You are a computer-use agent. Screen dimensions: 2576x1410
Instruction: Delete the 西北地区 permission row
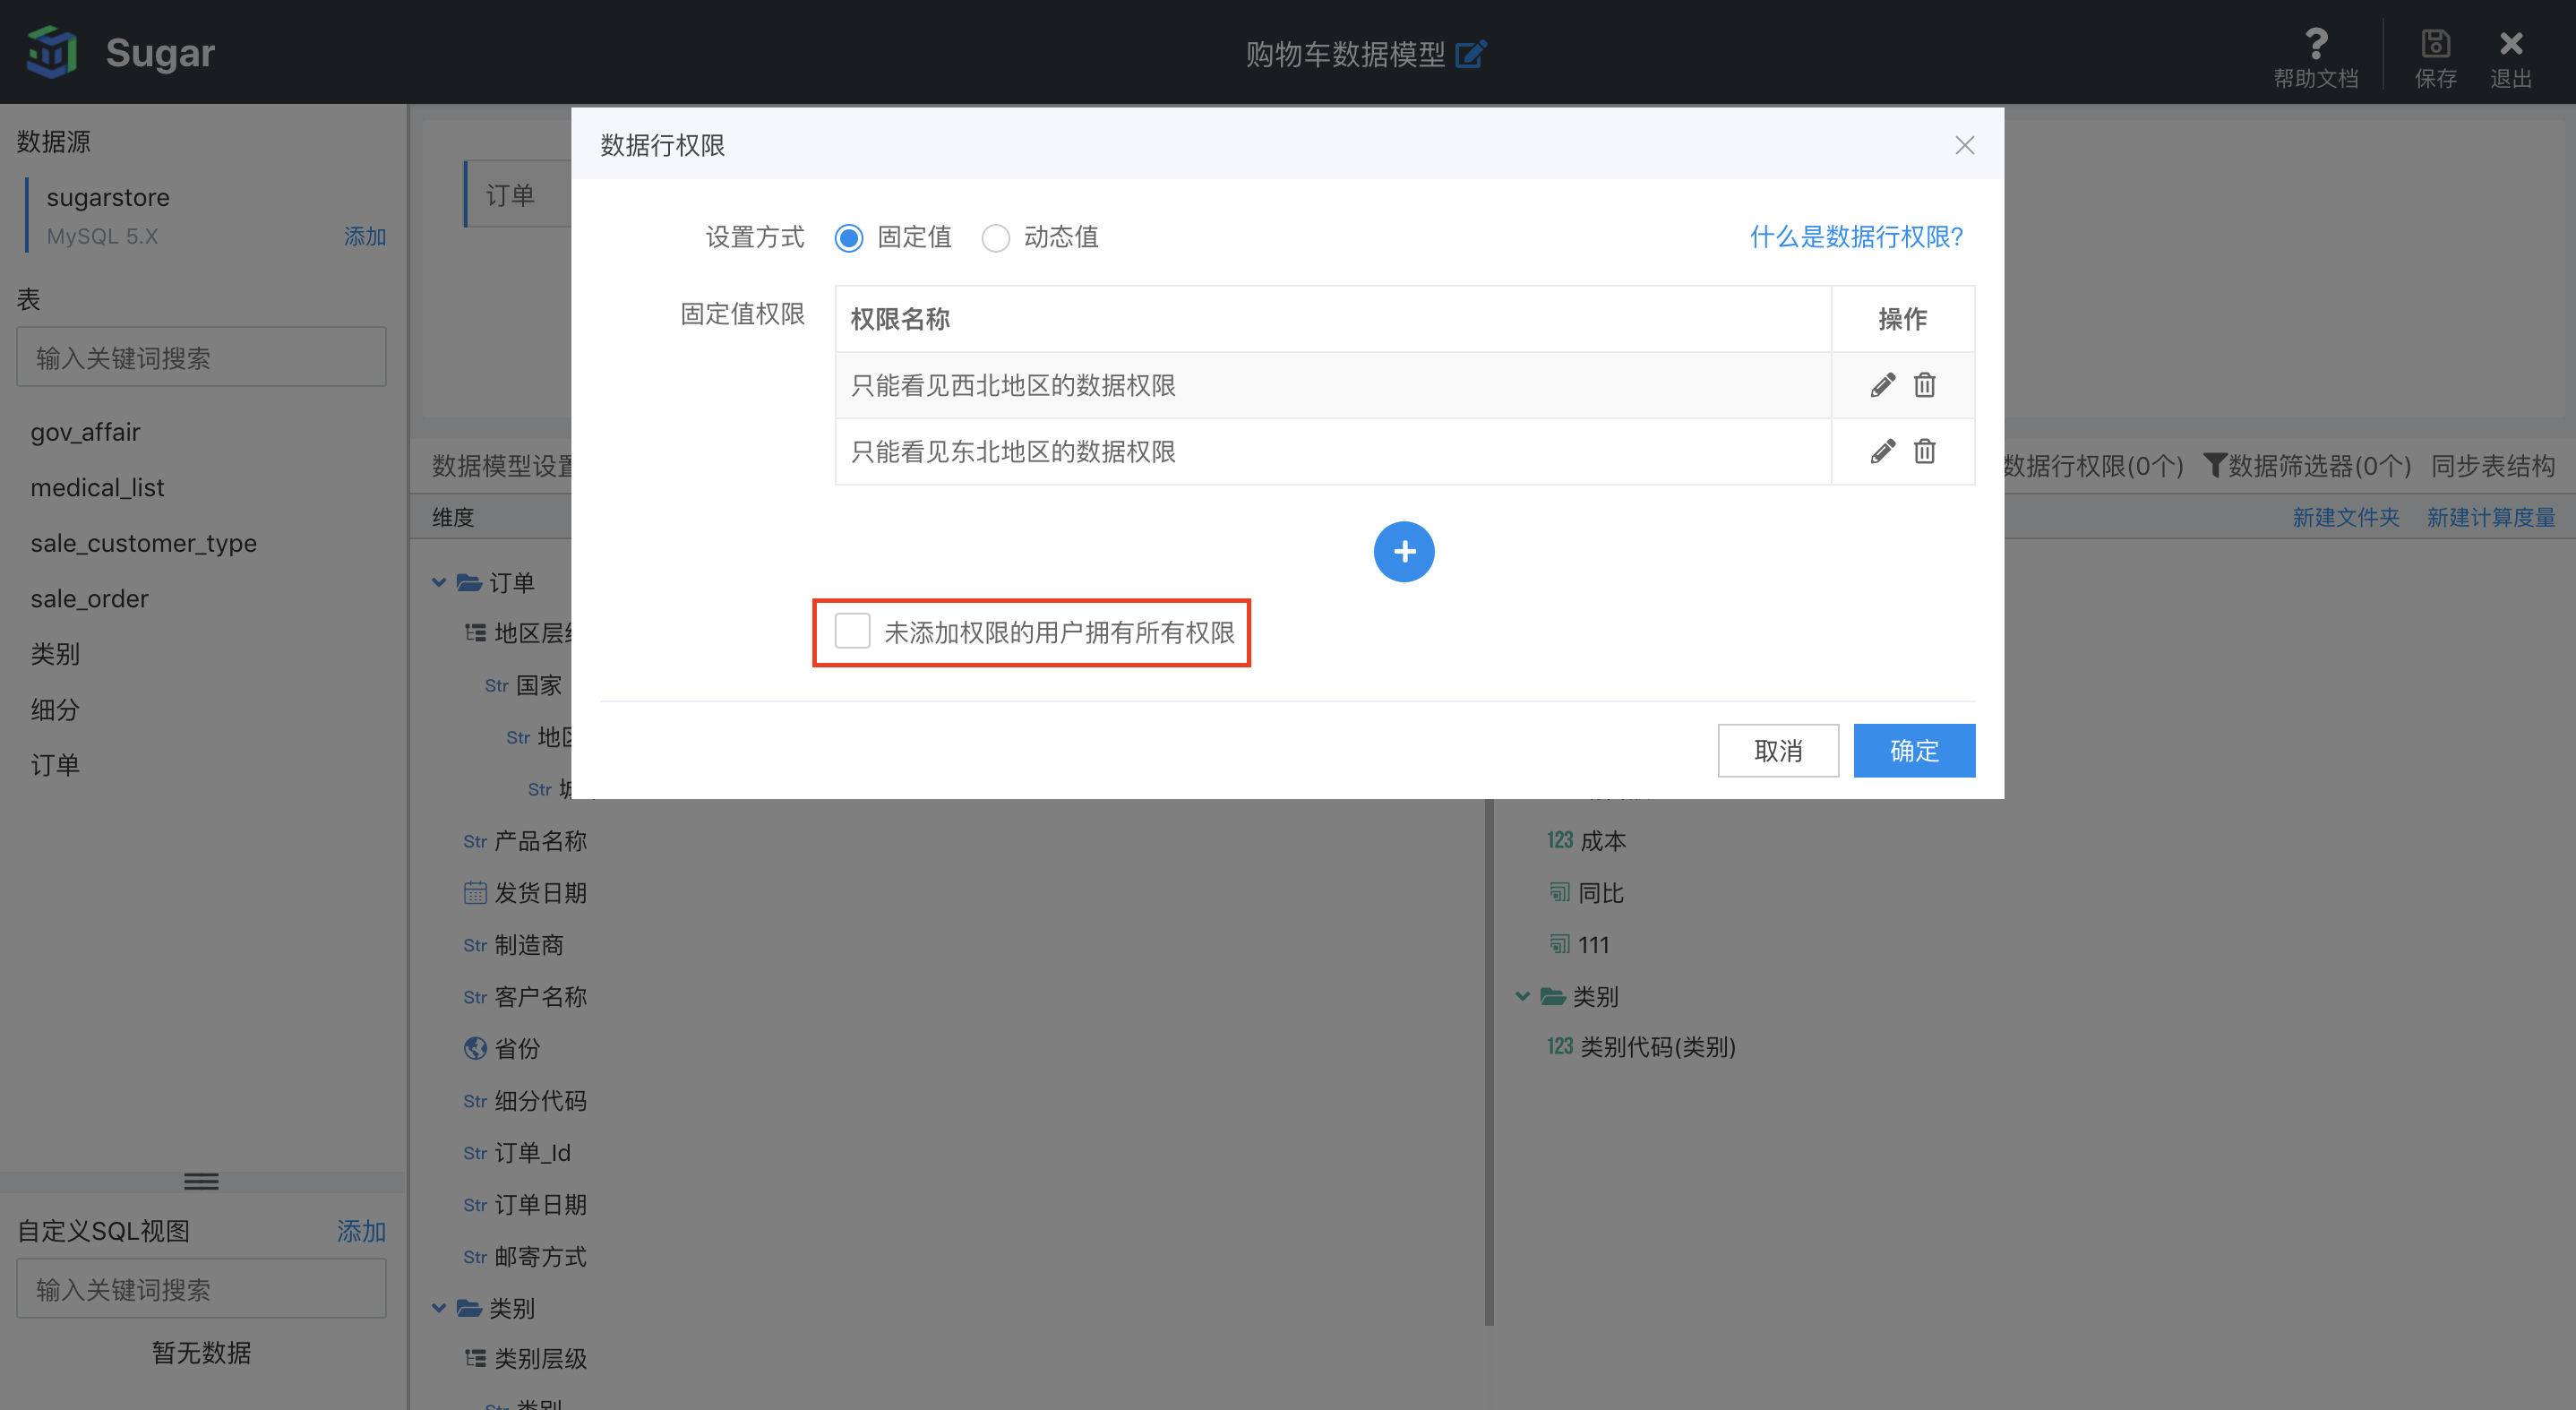(x=1924, y=385)
